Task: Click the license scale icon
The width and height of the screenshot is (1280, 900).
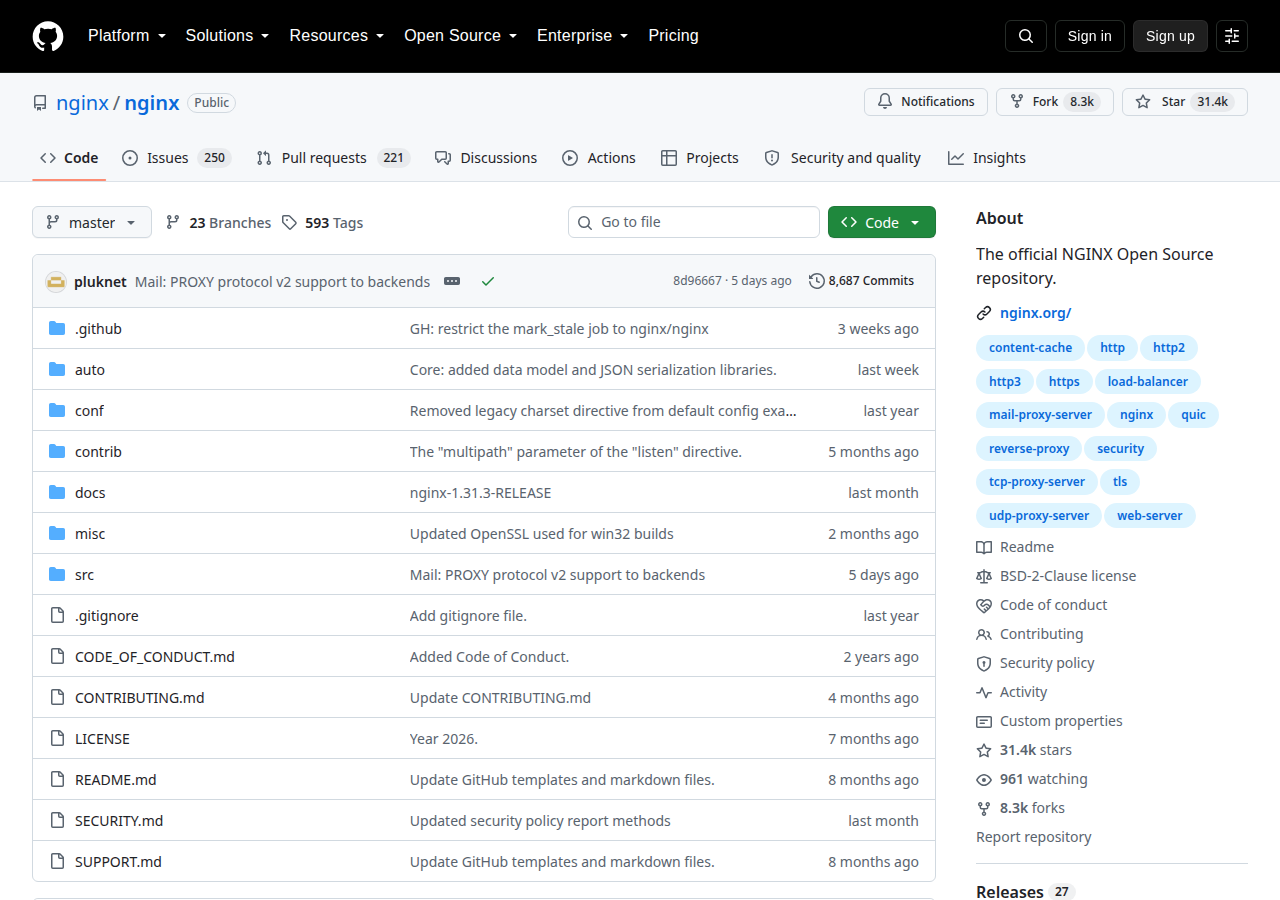Action: [984, 576]
